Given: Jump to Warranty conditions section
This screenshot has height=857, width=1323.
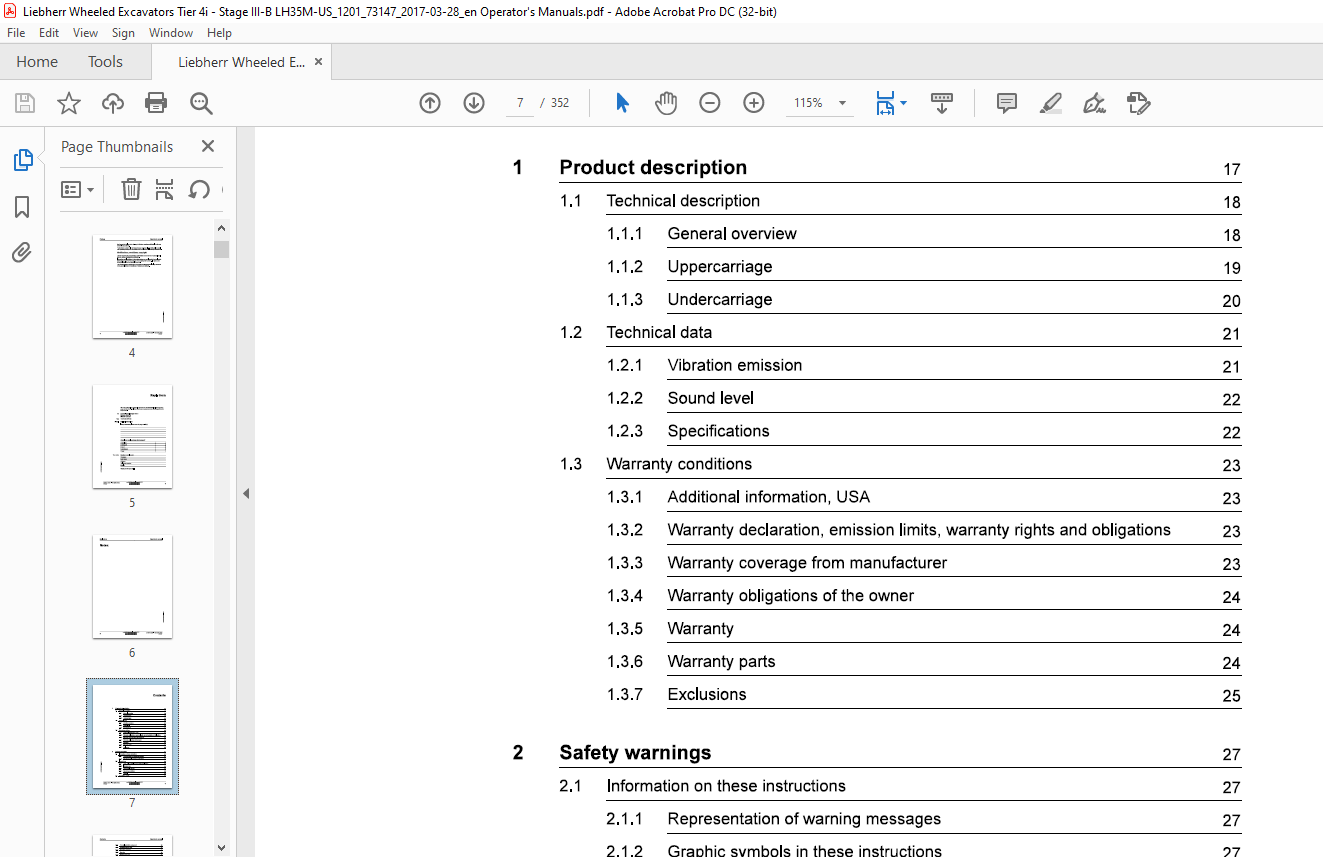Looking at the screenshot, I should (679, 464).
